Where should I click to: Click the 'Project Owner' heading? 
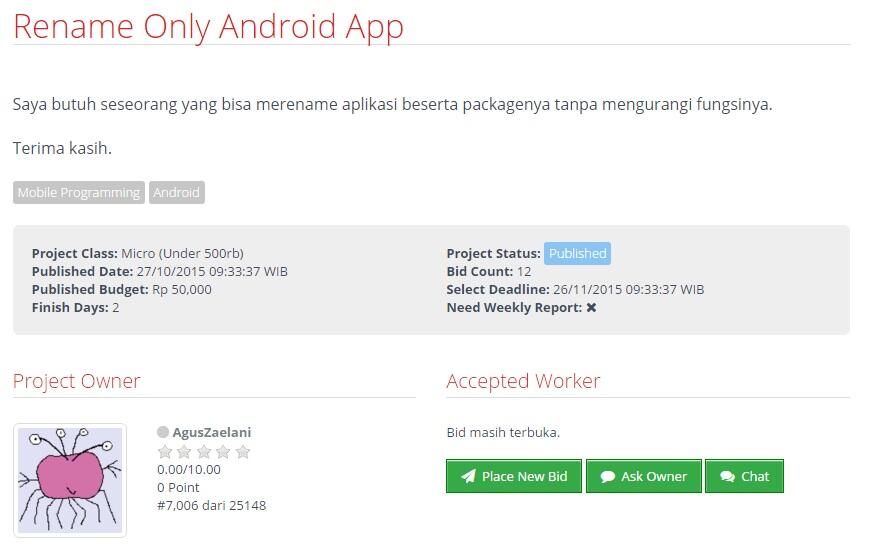(77, 381)
